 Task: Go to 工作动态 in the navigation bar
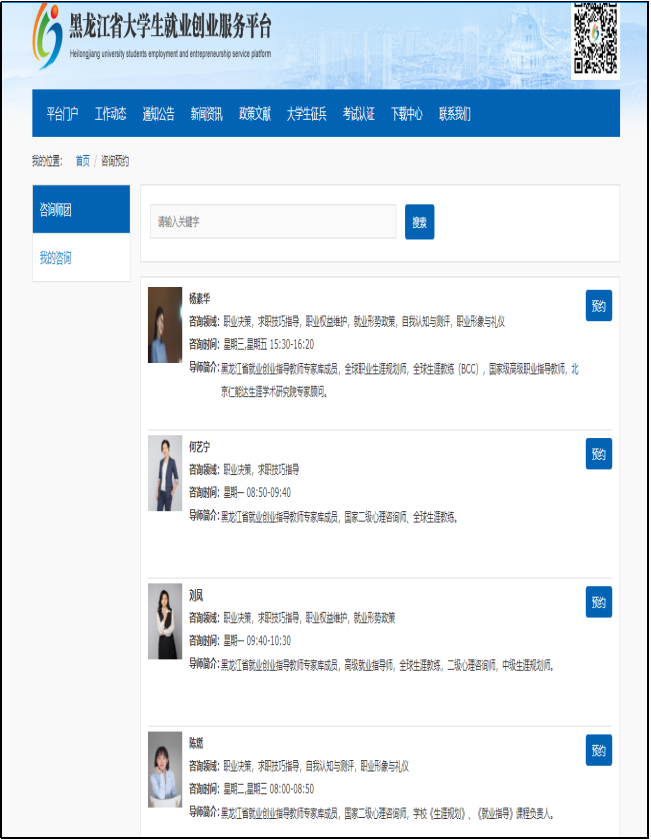coord(111,114)
